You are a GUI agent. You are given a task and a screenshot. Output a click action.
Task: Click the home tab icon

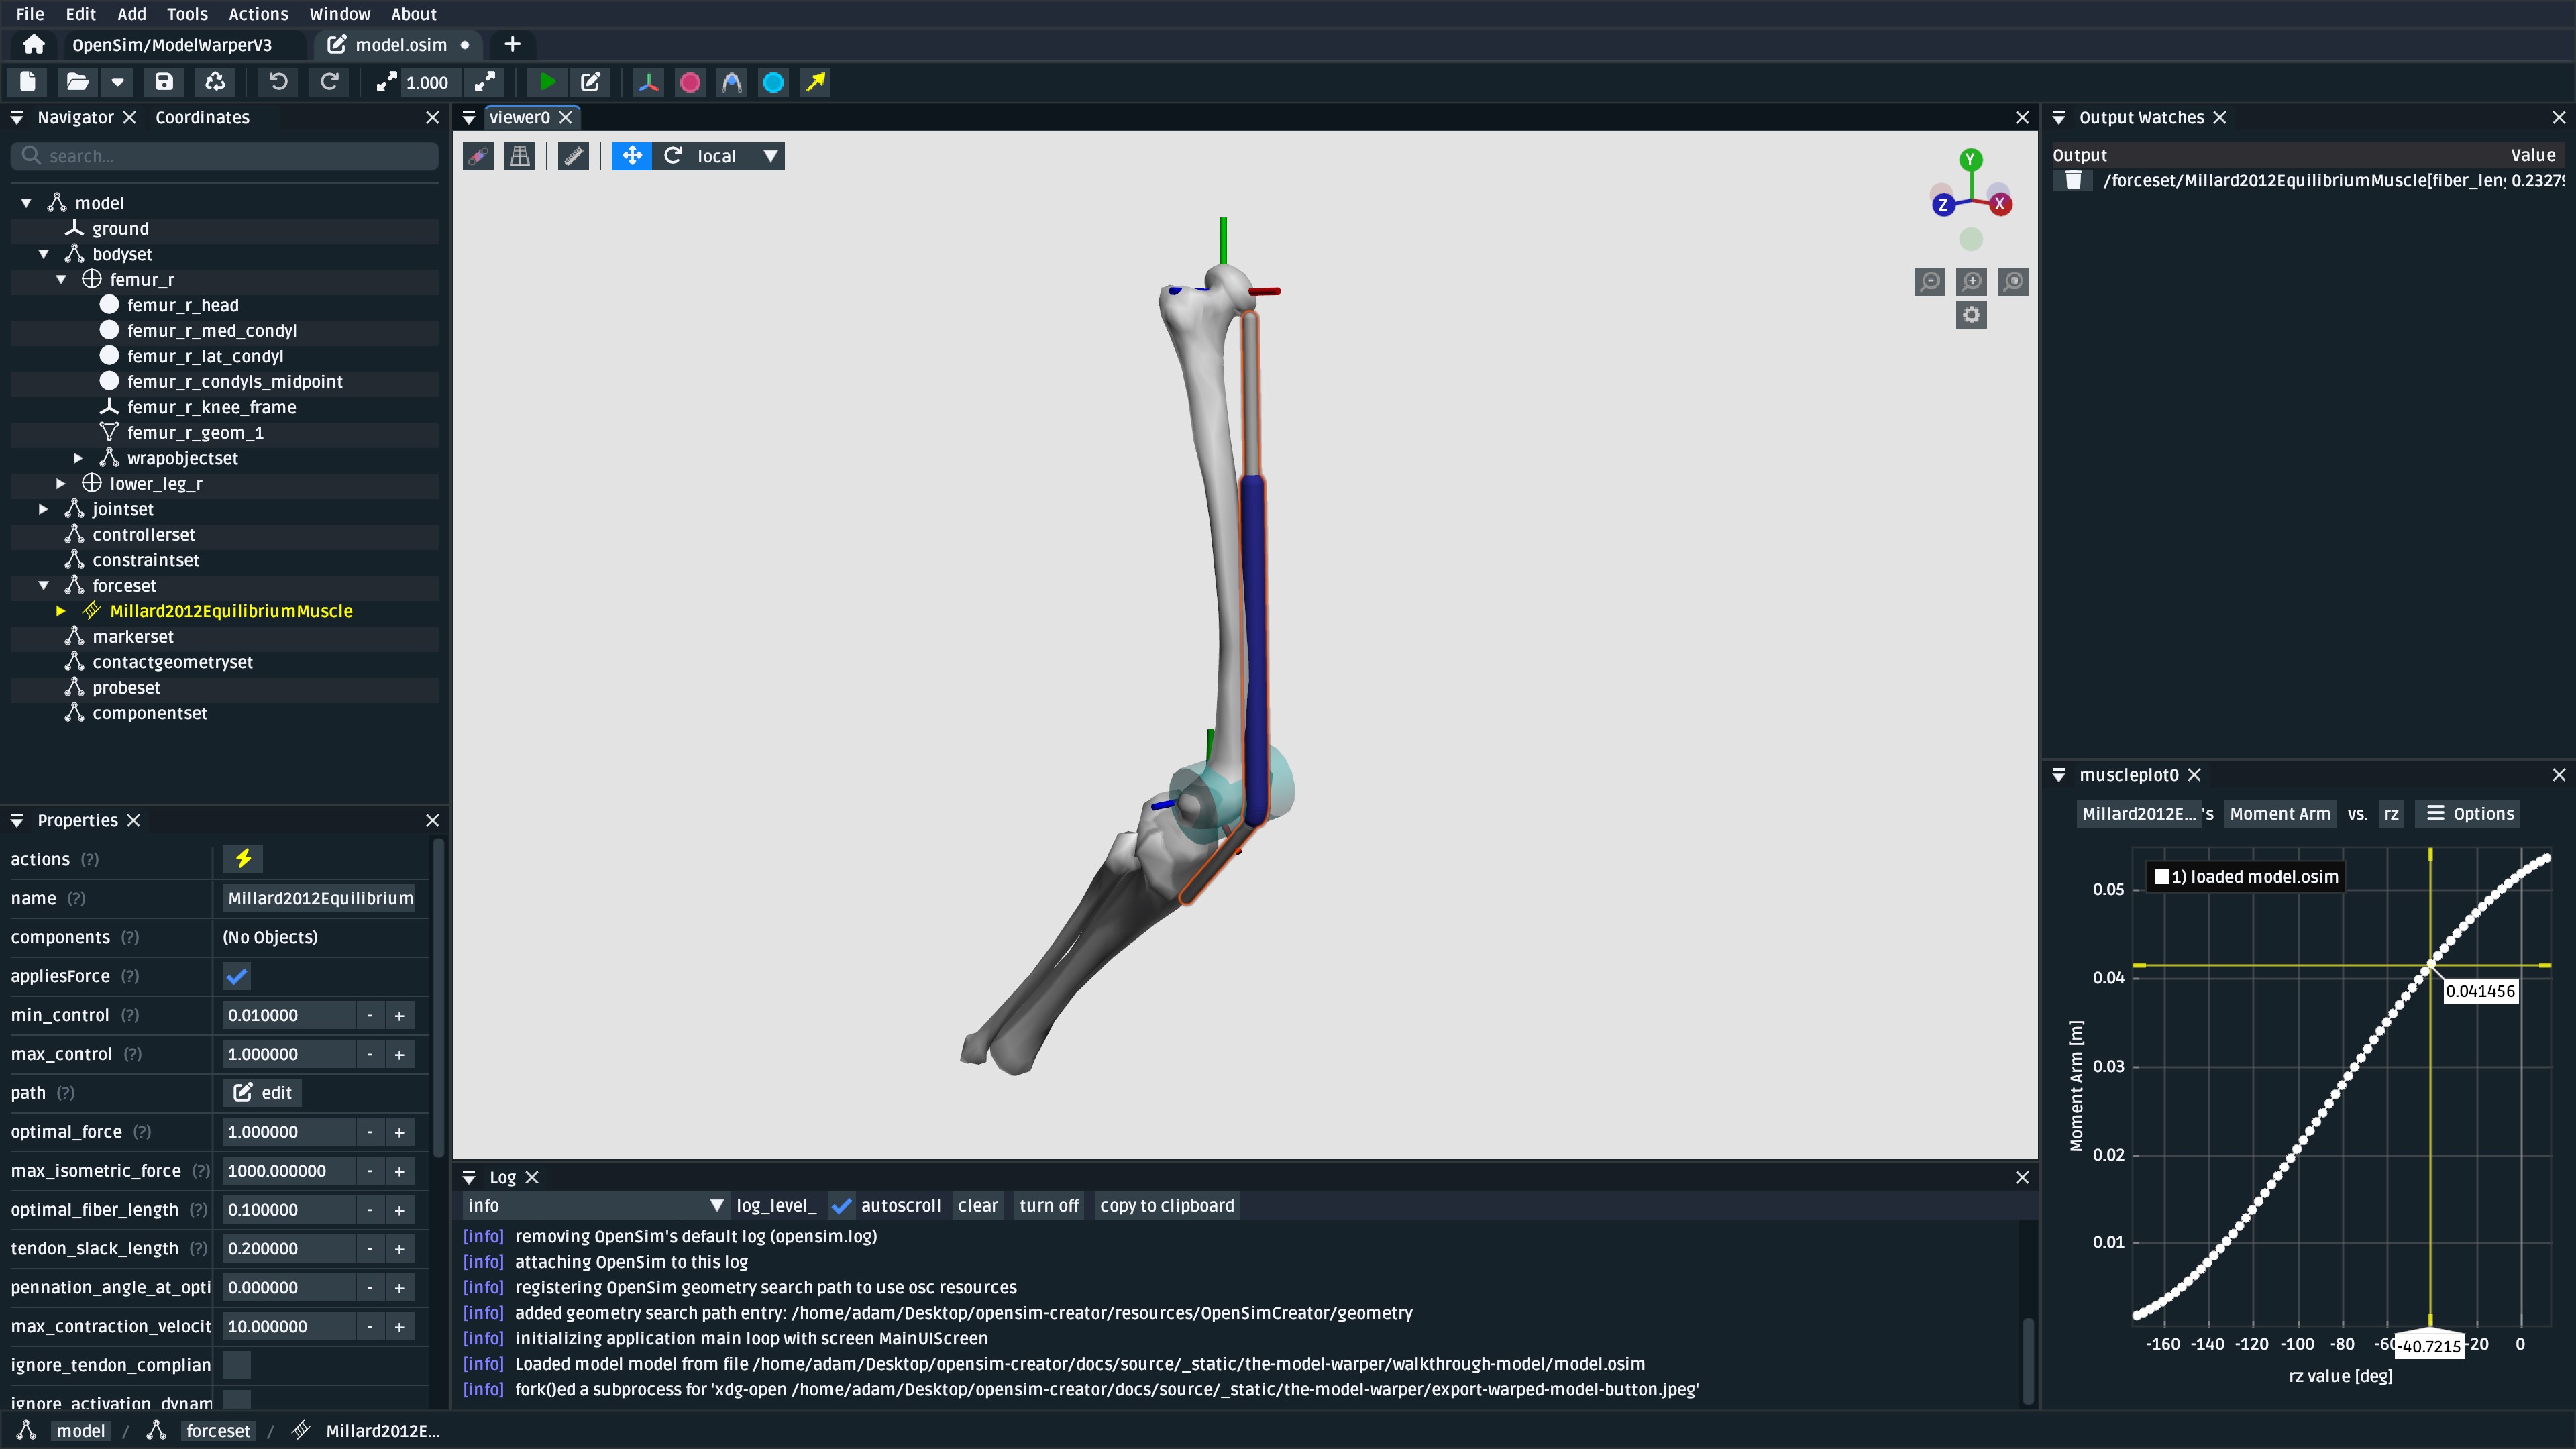tap(34, 44)
